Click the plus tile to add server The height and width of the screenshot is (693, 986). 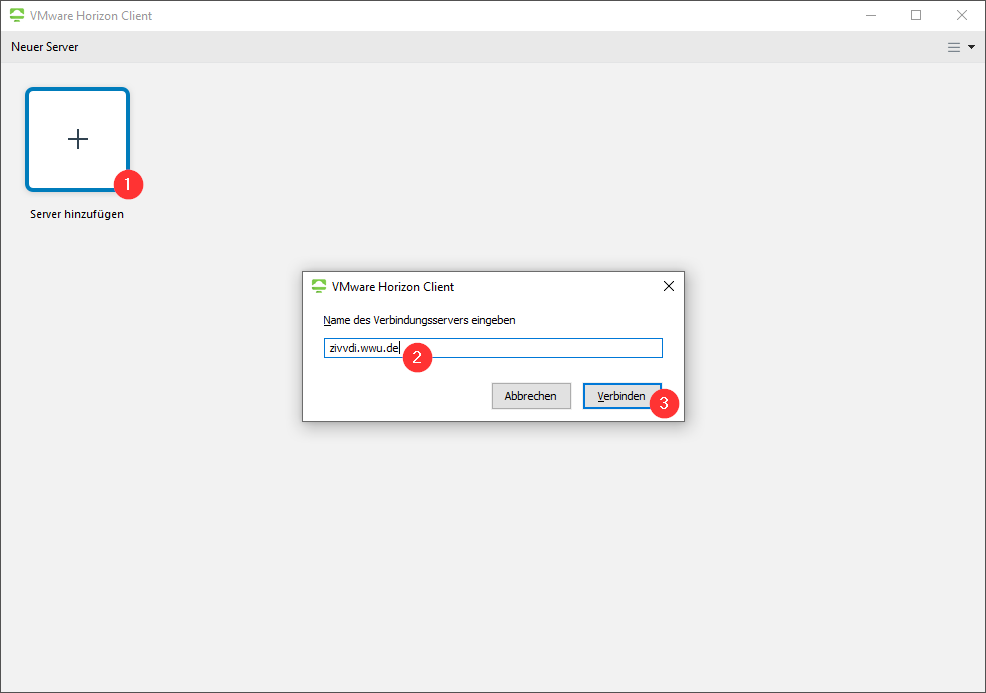click(77, 139)
